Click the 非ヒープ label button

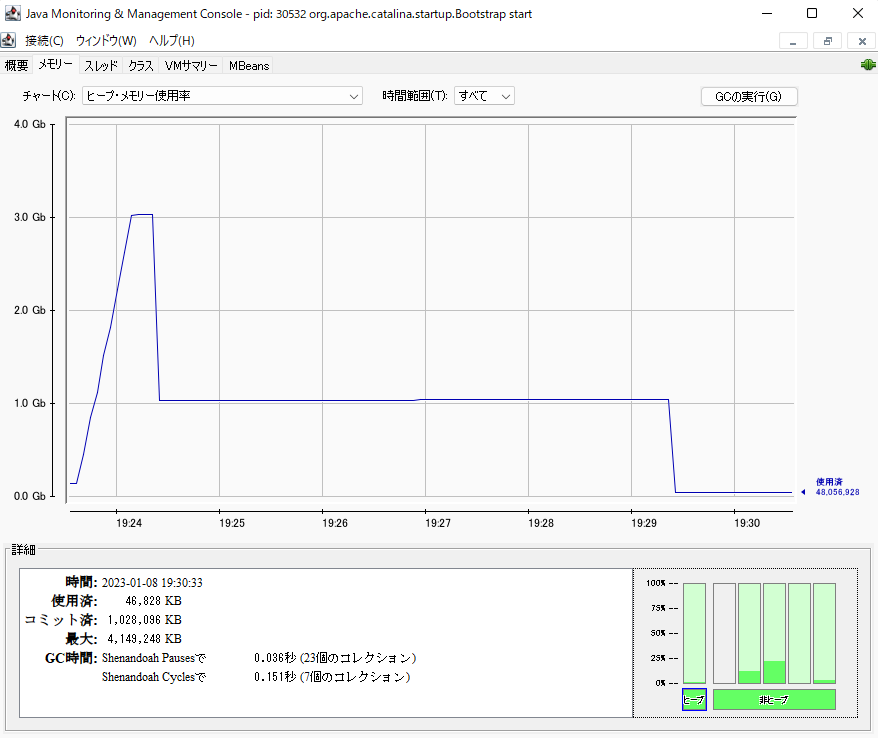click(773, 700)
